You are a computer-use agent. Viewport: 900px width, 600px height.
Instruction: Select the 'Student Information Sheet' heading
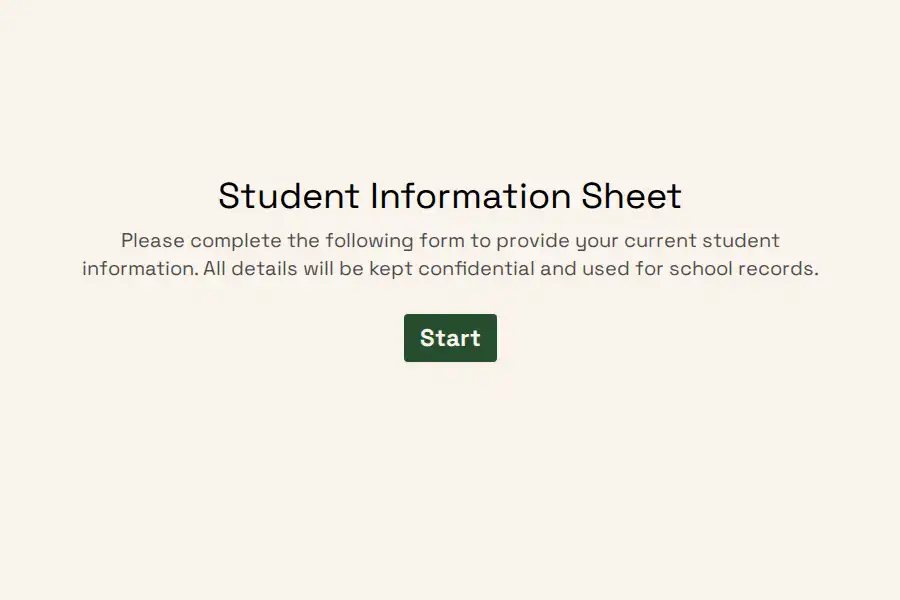click(x=450, y=196)
